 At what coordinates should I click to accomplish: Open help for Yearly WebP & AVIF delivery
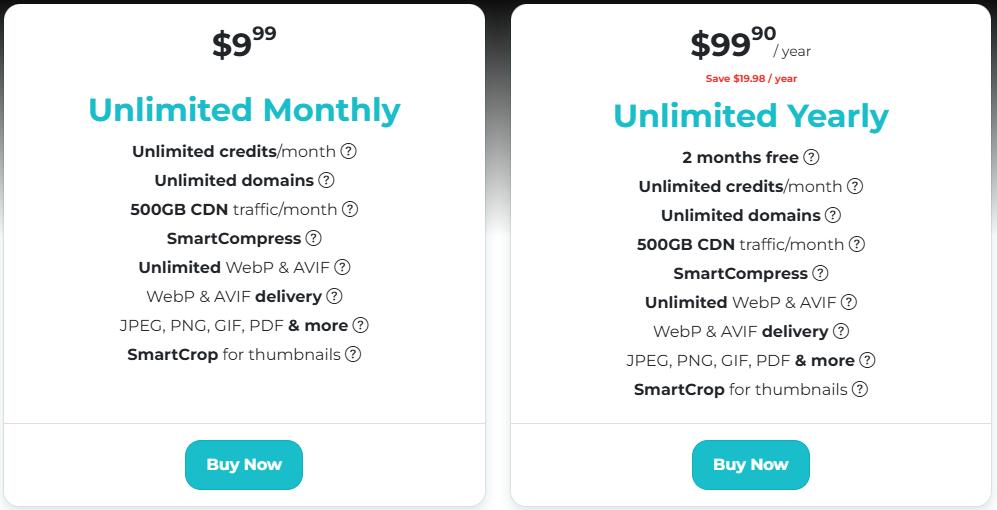(841, 332)
